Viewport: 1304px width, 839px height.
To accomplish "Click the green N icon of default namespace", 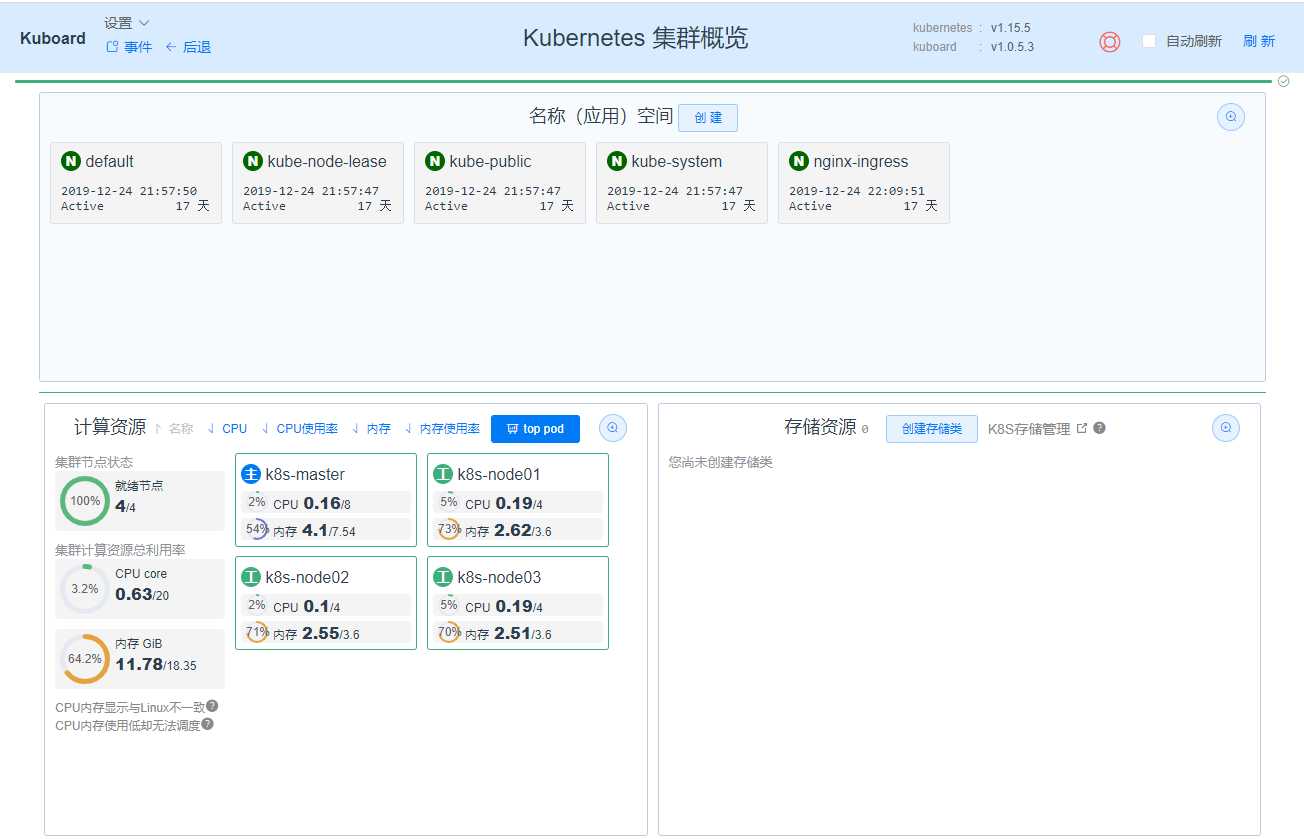I will click(71, 161).
